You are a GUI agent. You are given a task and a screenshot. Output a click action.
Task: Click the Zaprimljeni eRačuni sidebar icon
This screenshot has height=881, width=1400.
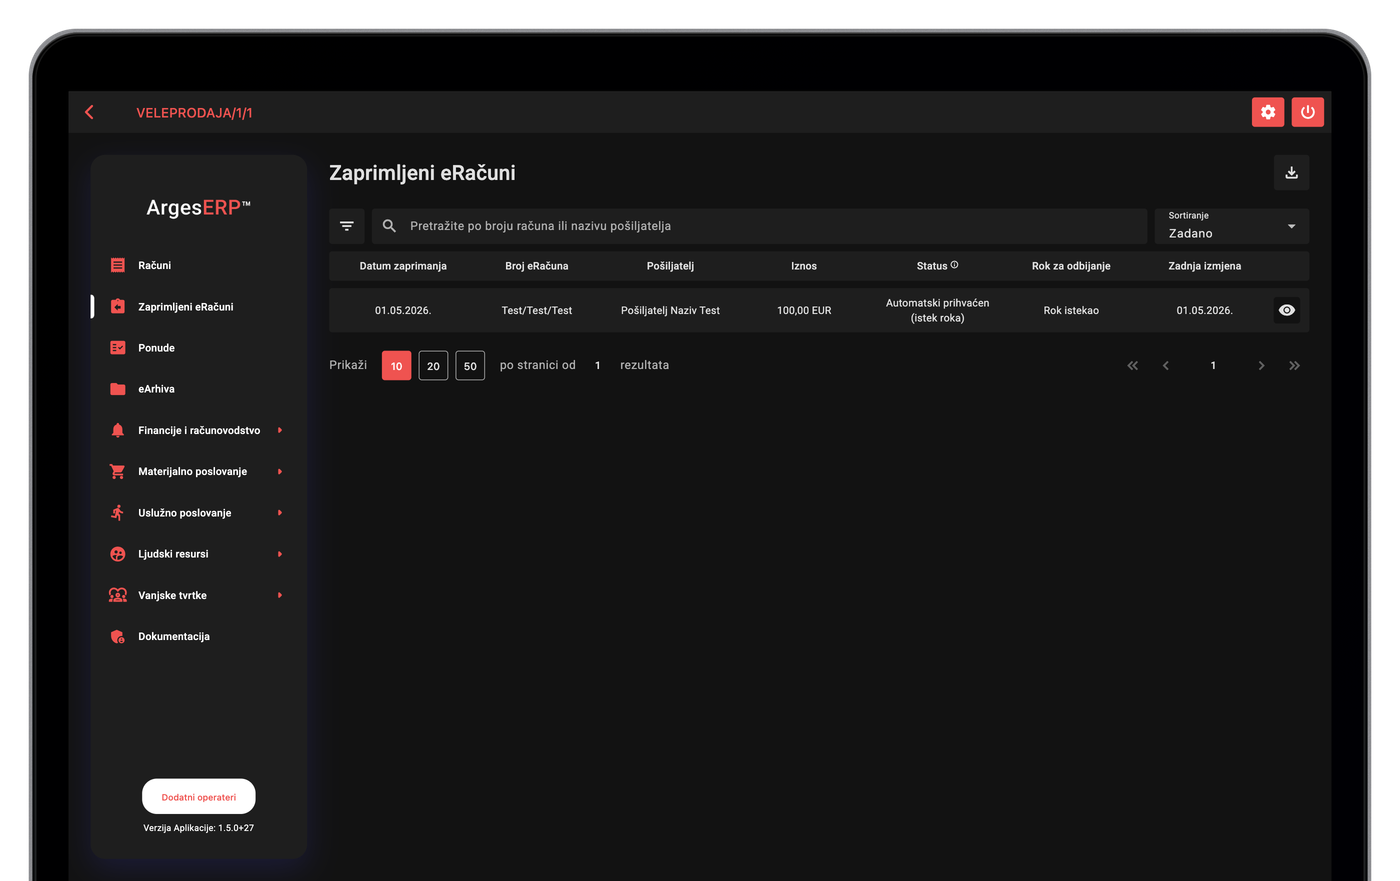tap(118, 307)
